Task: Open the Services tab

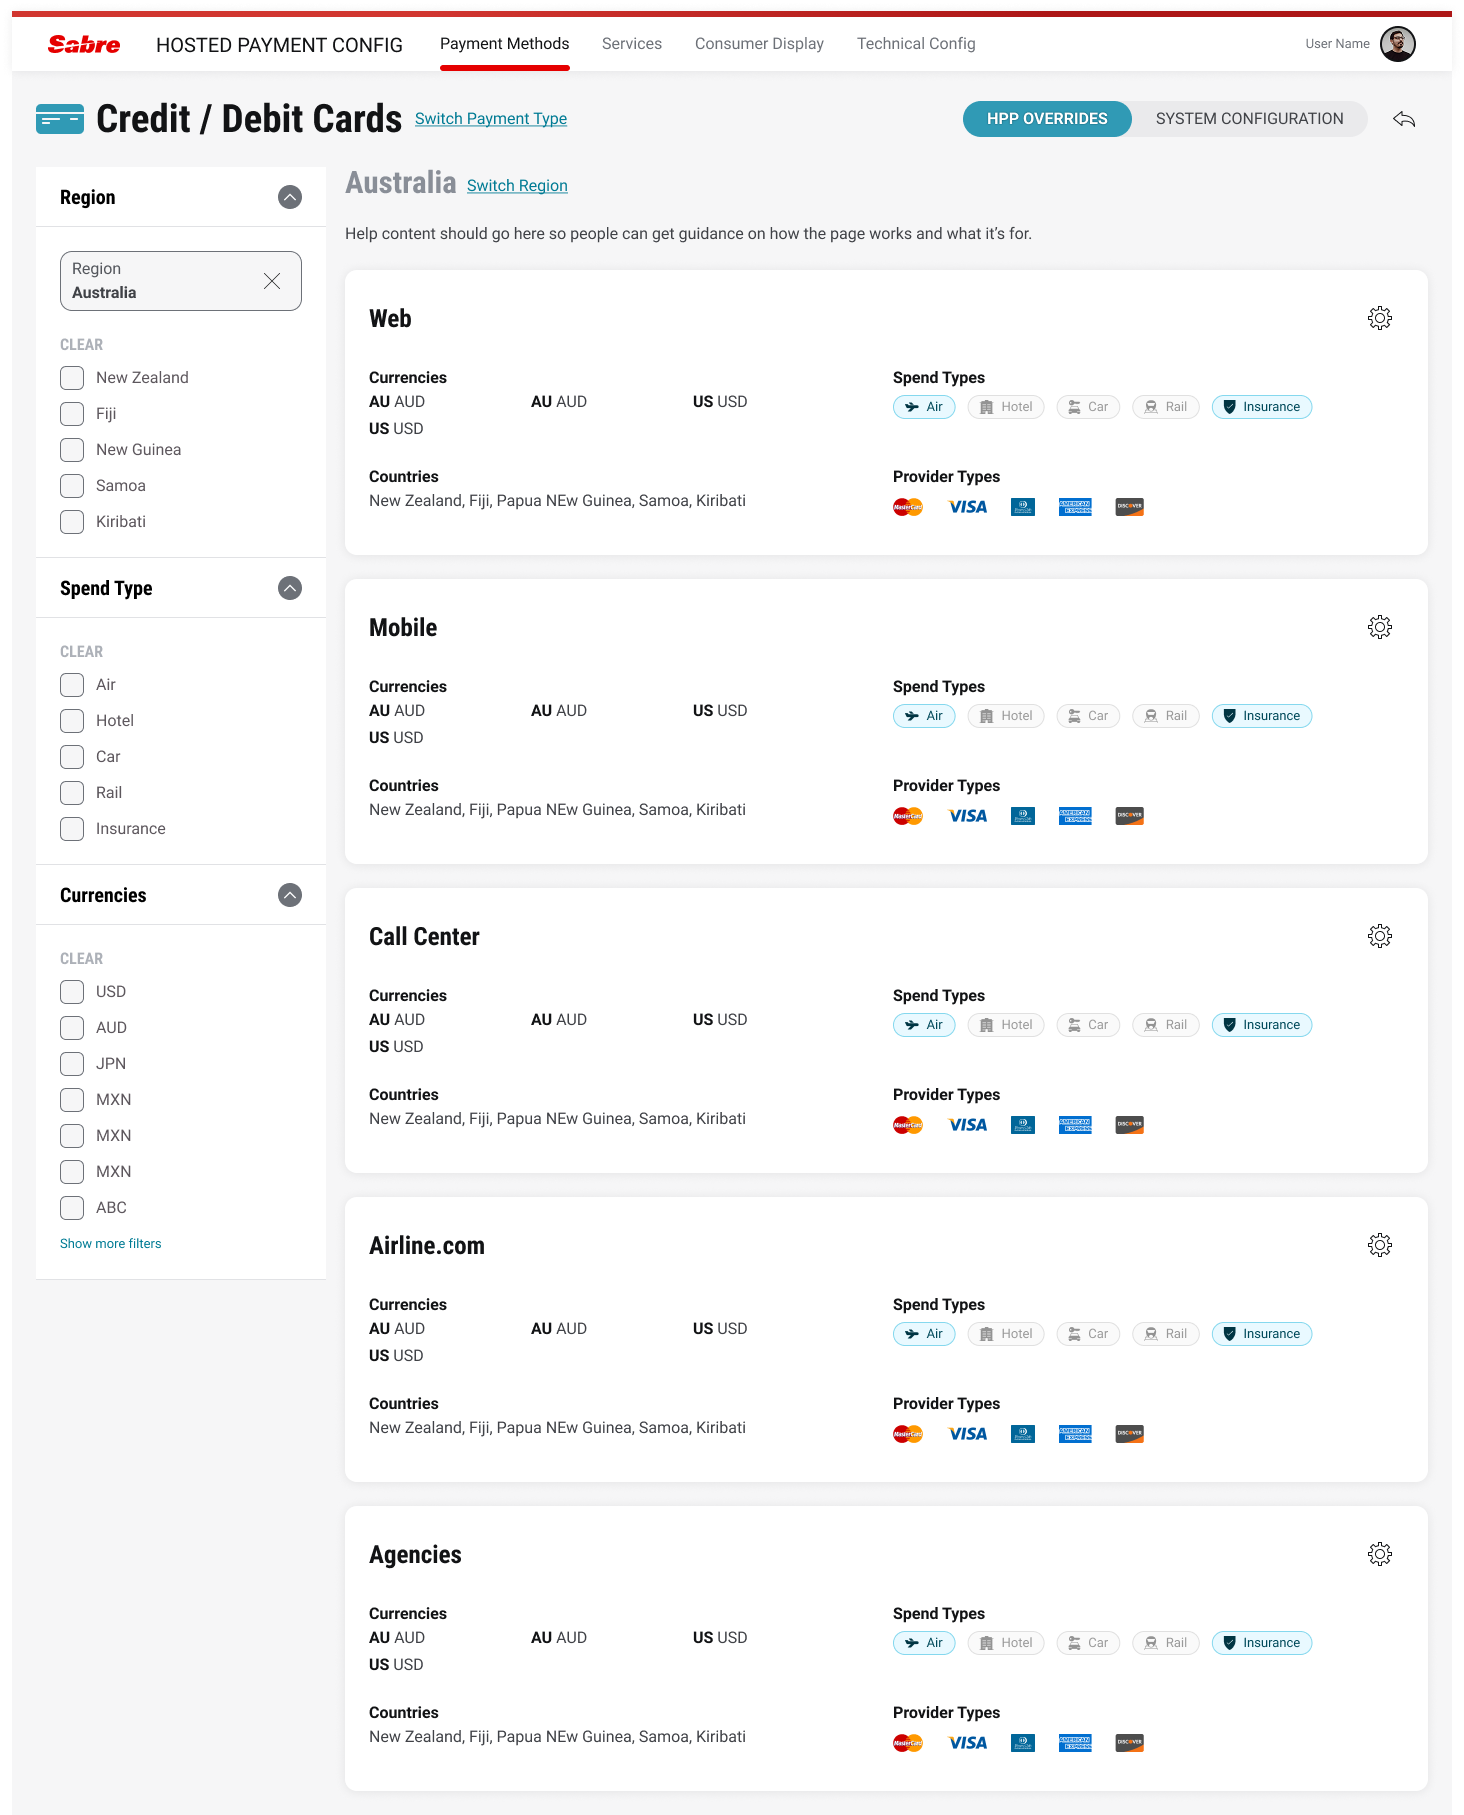Action: click(x=632, y=44)
